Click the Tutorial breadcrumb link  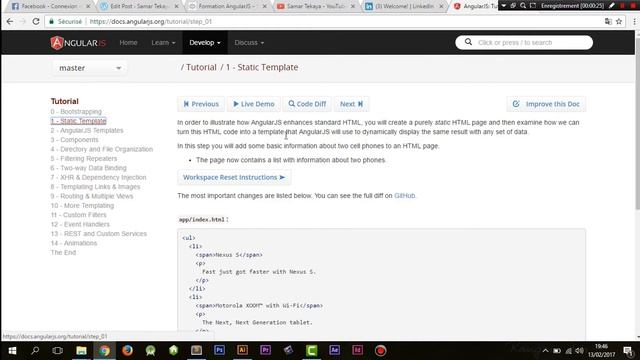point(201,67)
